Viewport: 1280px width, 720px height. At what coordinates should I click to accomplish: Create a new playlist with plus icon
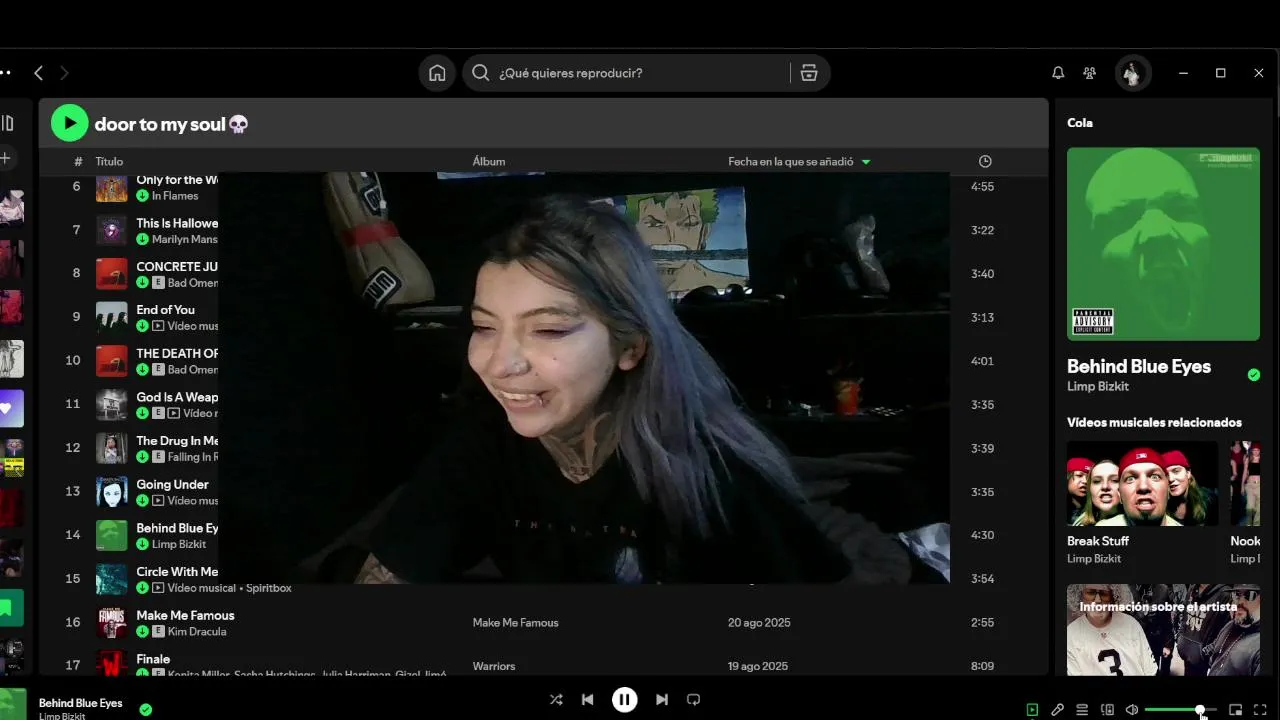point(5,158)
